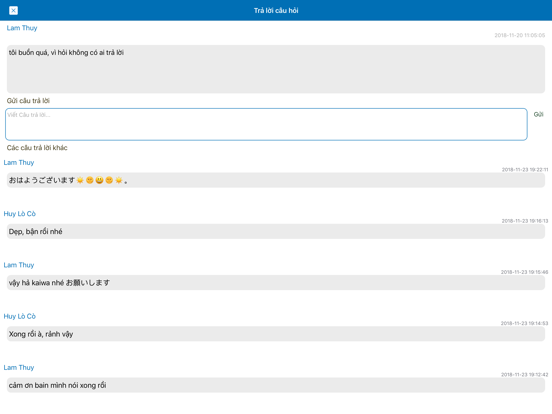552x414 pixels.
Task: Click the 'Trả lời câu hỏi' title
Action: coord(276,11)
